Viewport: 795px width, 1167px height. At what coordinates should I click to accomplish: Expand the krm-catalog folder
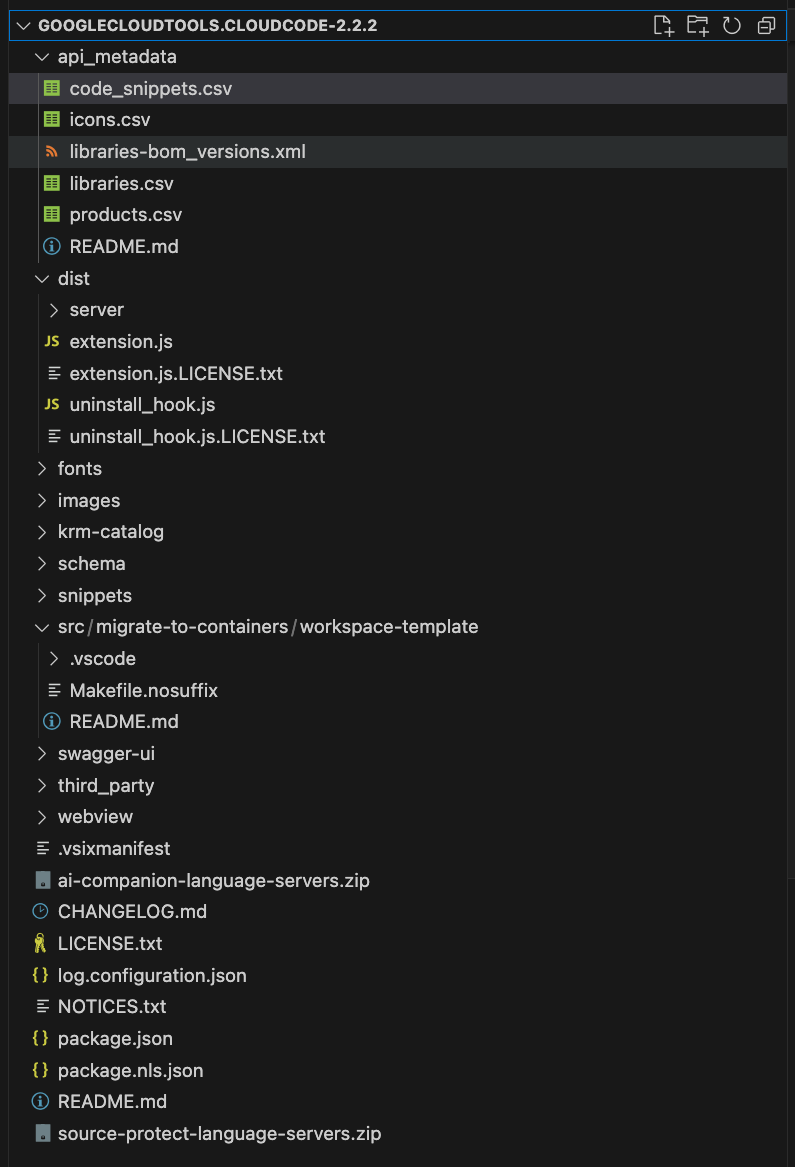(x=42, y=531)
